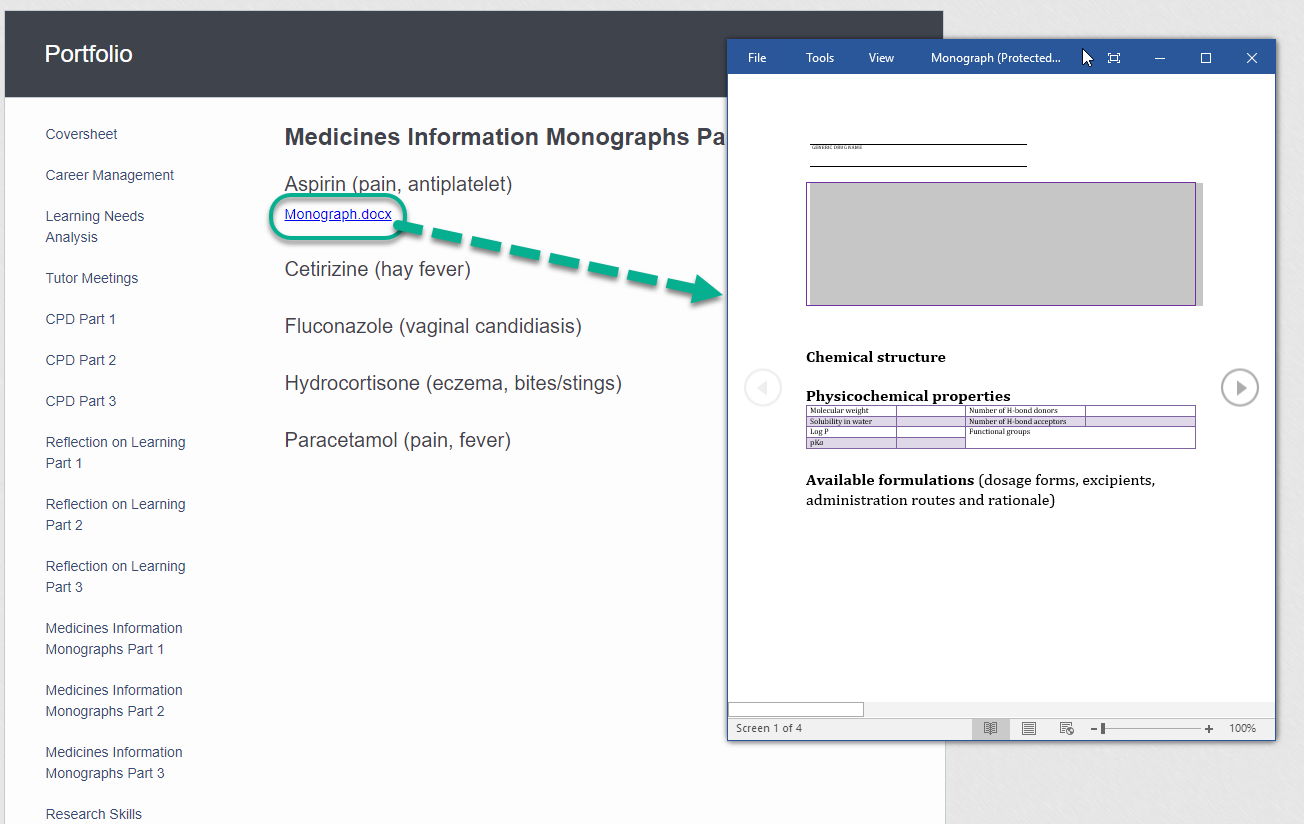Open the File menu in Word
1304x824 pixels.
click(757, 58)
